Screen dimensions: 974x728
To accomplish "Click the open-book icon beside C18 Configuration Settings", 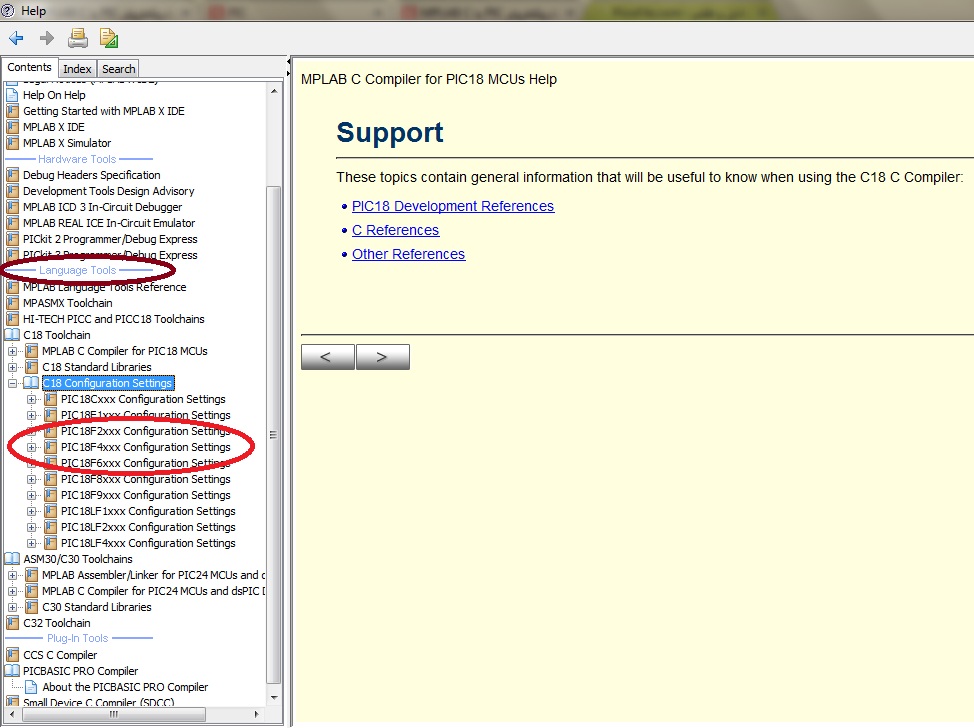I will pyautogui.click(x=31, y=383).
